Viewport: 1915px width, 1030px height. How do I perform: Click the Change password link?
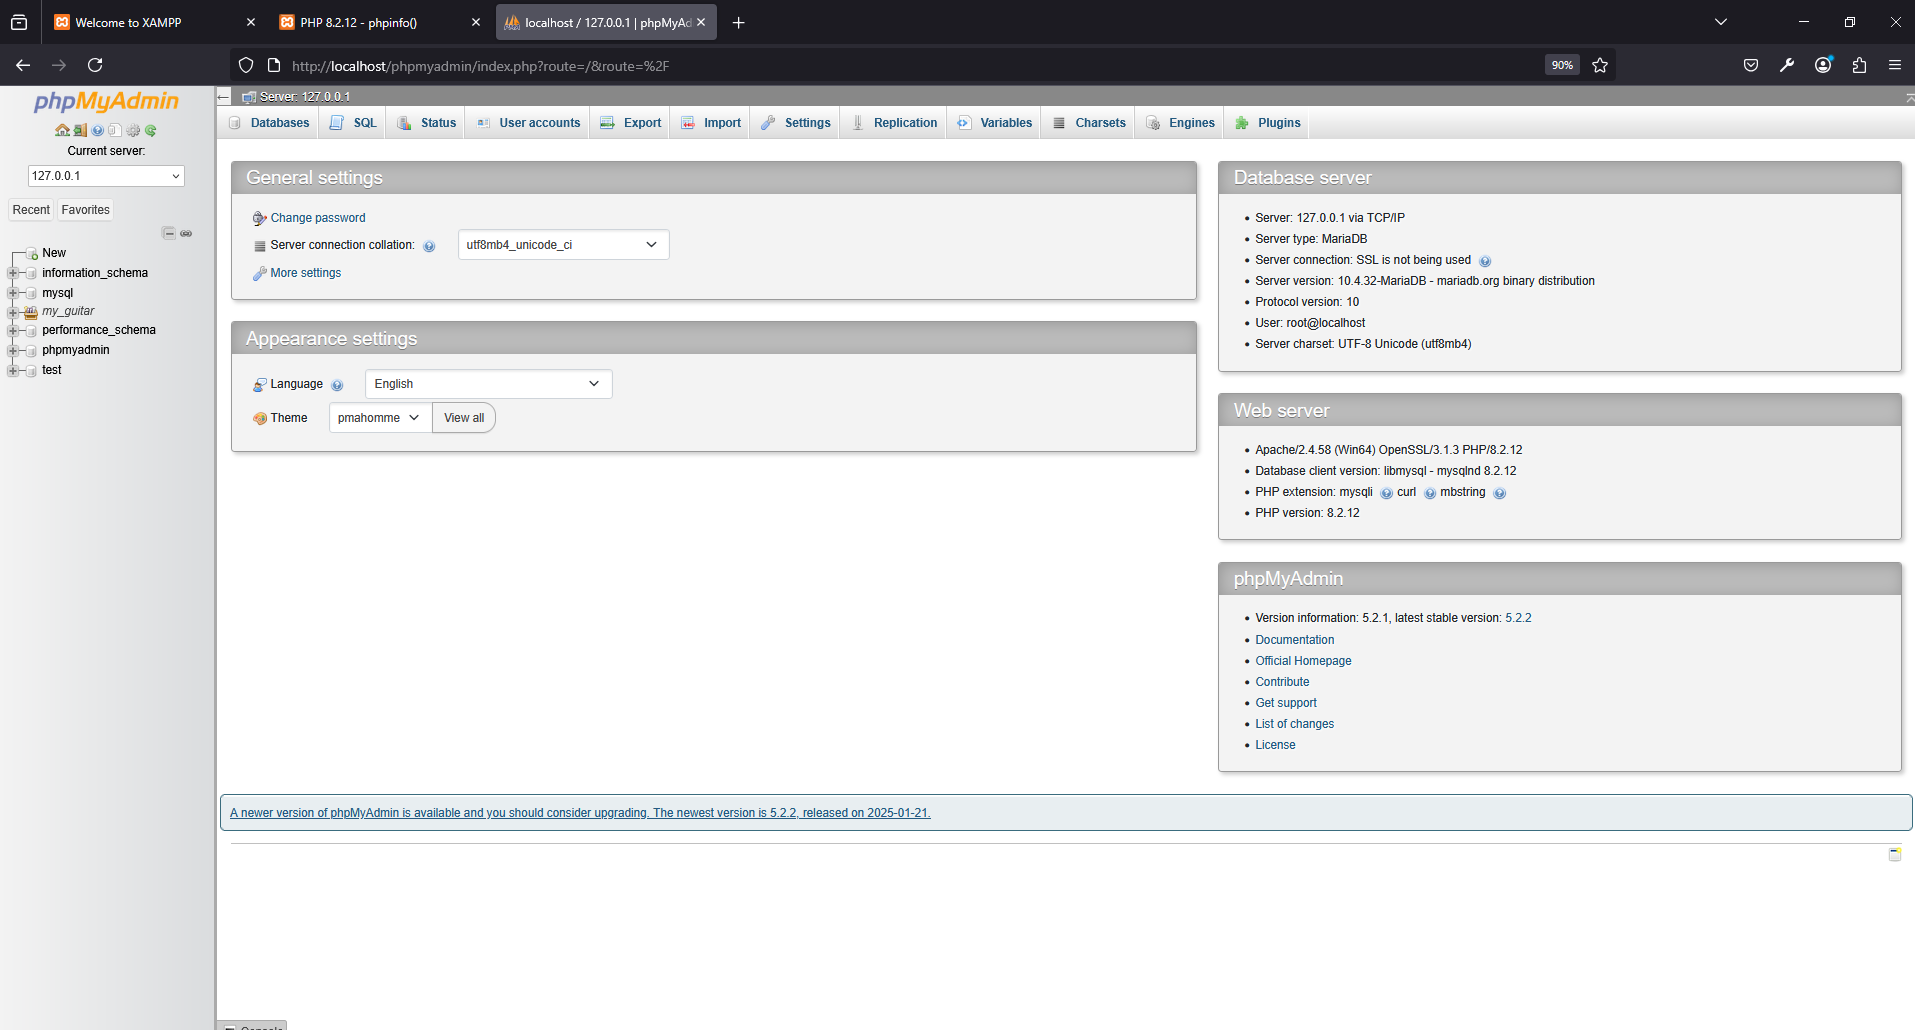[x=317, y=217]
